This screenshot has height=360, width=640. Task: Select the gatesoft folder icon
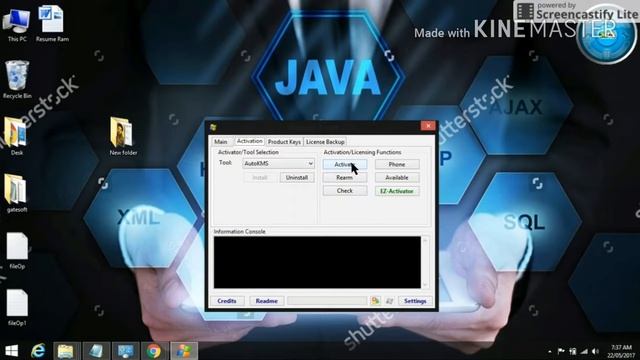pyautogui.click(x=16, y=193)
